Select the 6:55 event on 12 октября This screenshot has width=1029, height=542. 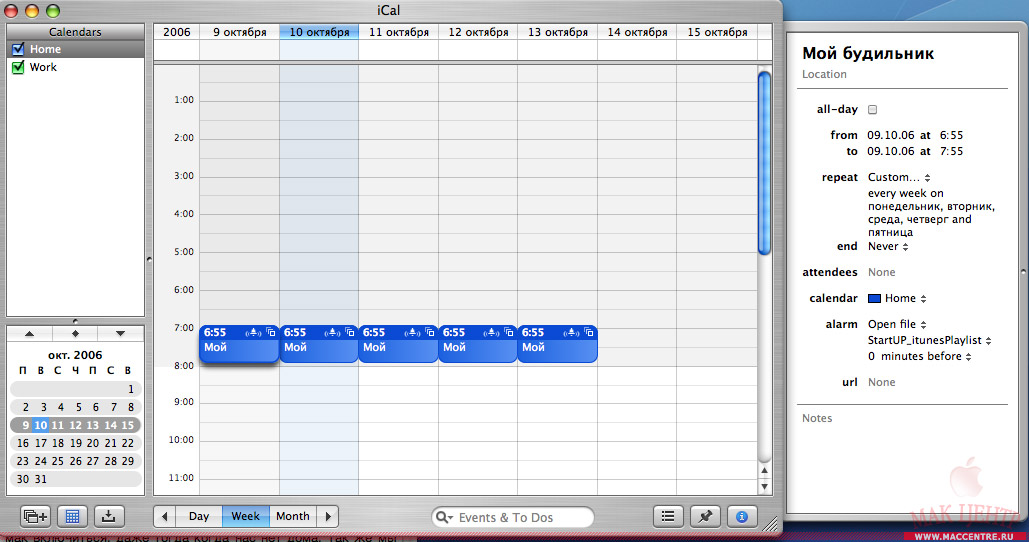[478, 344]
